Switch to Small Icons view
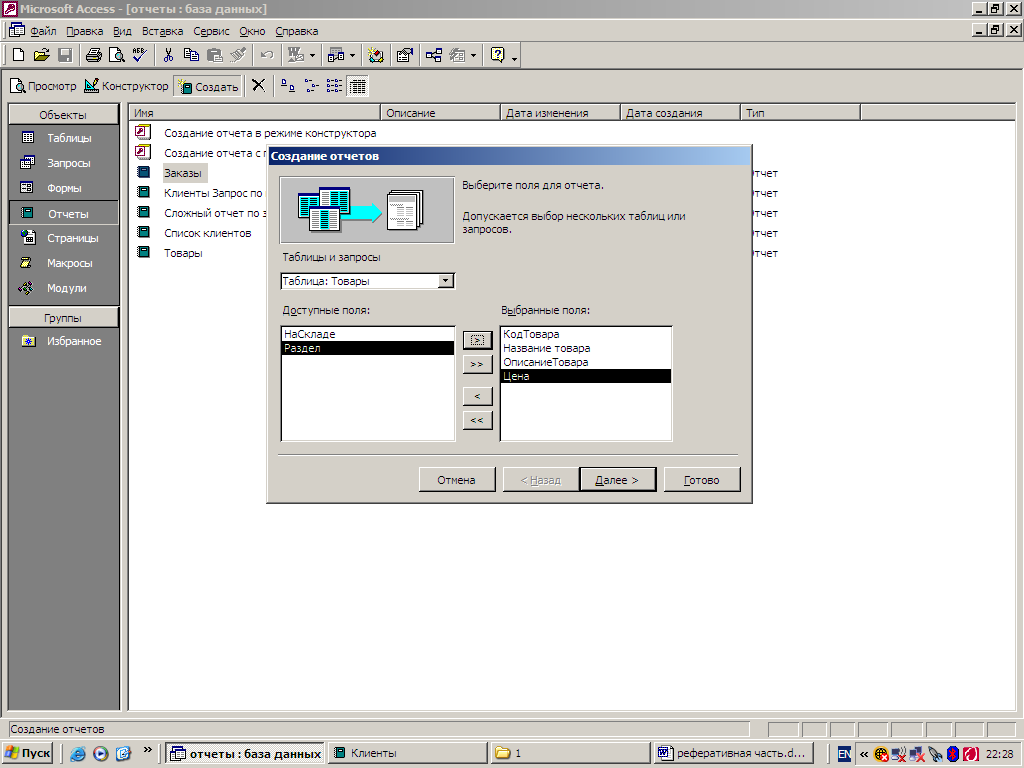Viewport: 1024px width, 768px height. coord(312,86)
